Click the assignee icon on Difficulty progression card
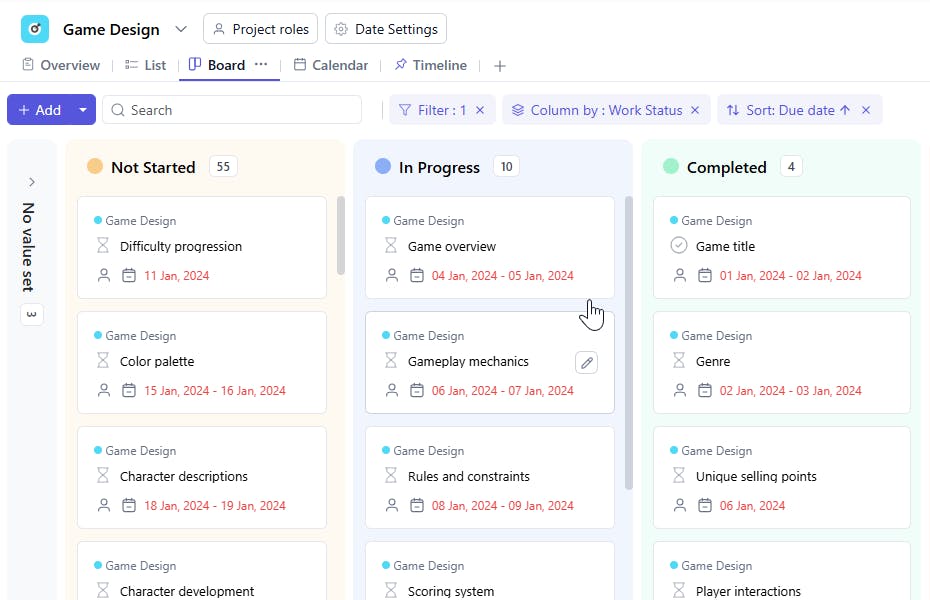930x600 pixels. (103, 276)
